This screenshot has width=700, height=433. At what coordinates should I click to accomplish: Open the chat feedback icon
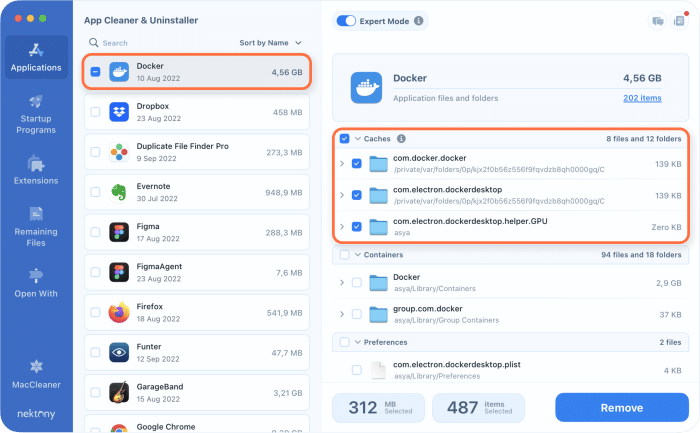coord(658,21)
